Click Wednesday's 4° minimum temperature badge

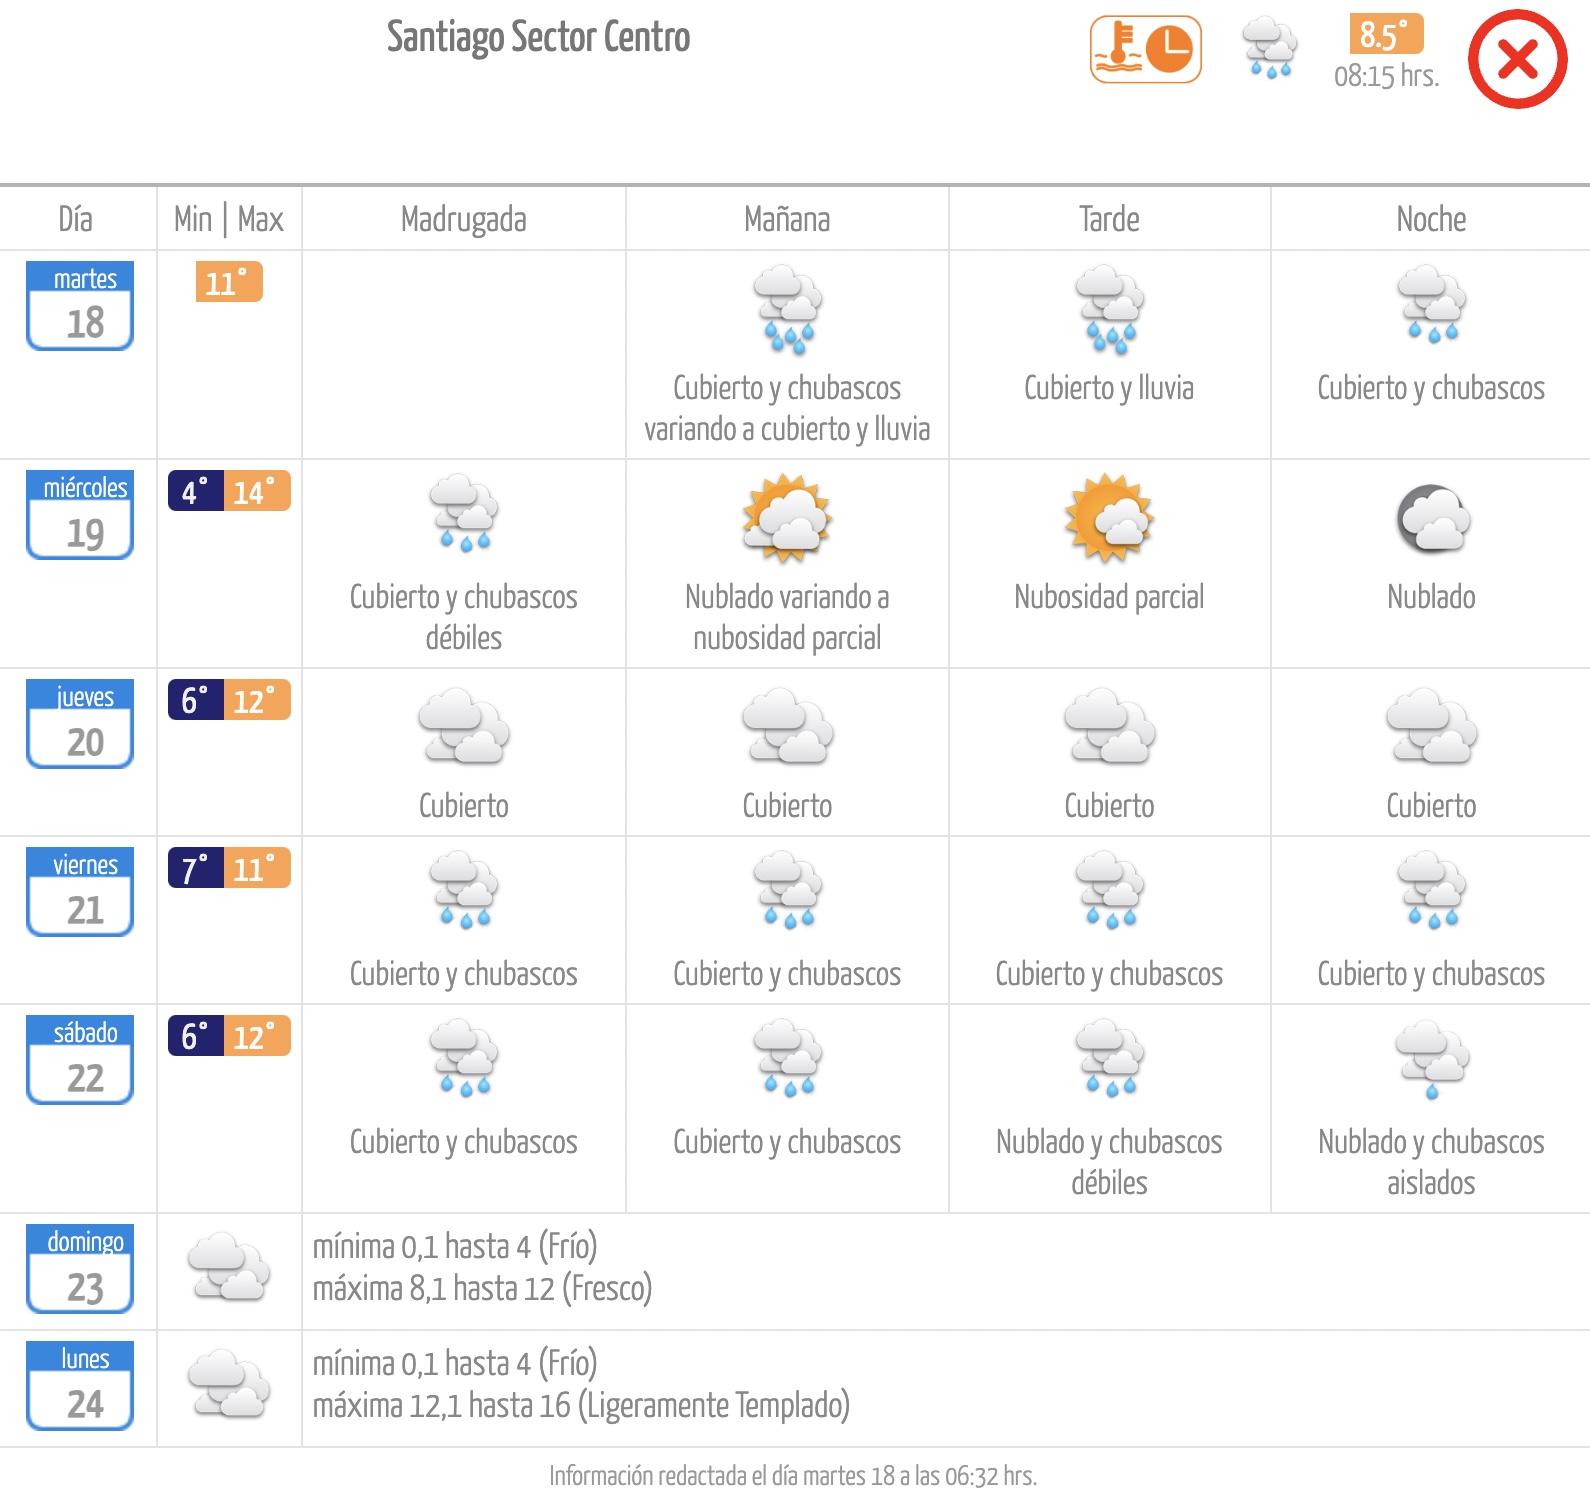pos(196,491)
